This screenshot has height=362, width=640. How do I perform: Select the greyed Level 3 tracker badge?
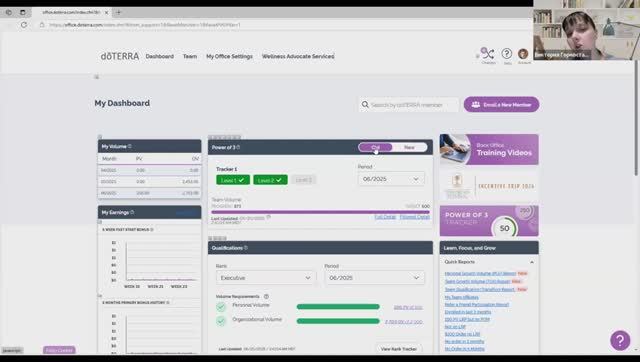pyautogui.click(x=303, y=180)
